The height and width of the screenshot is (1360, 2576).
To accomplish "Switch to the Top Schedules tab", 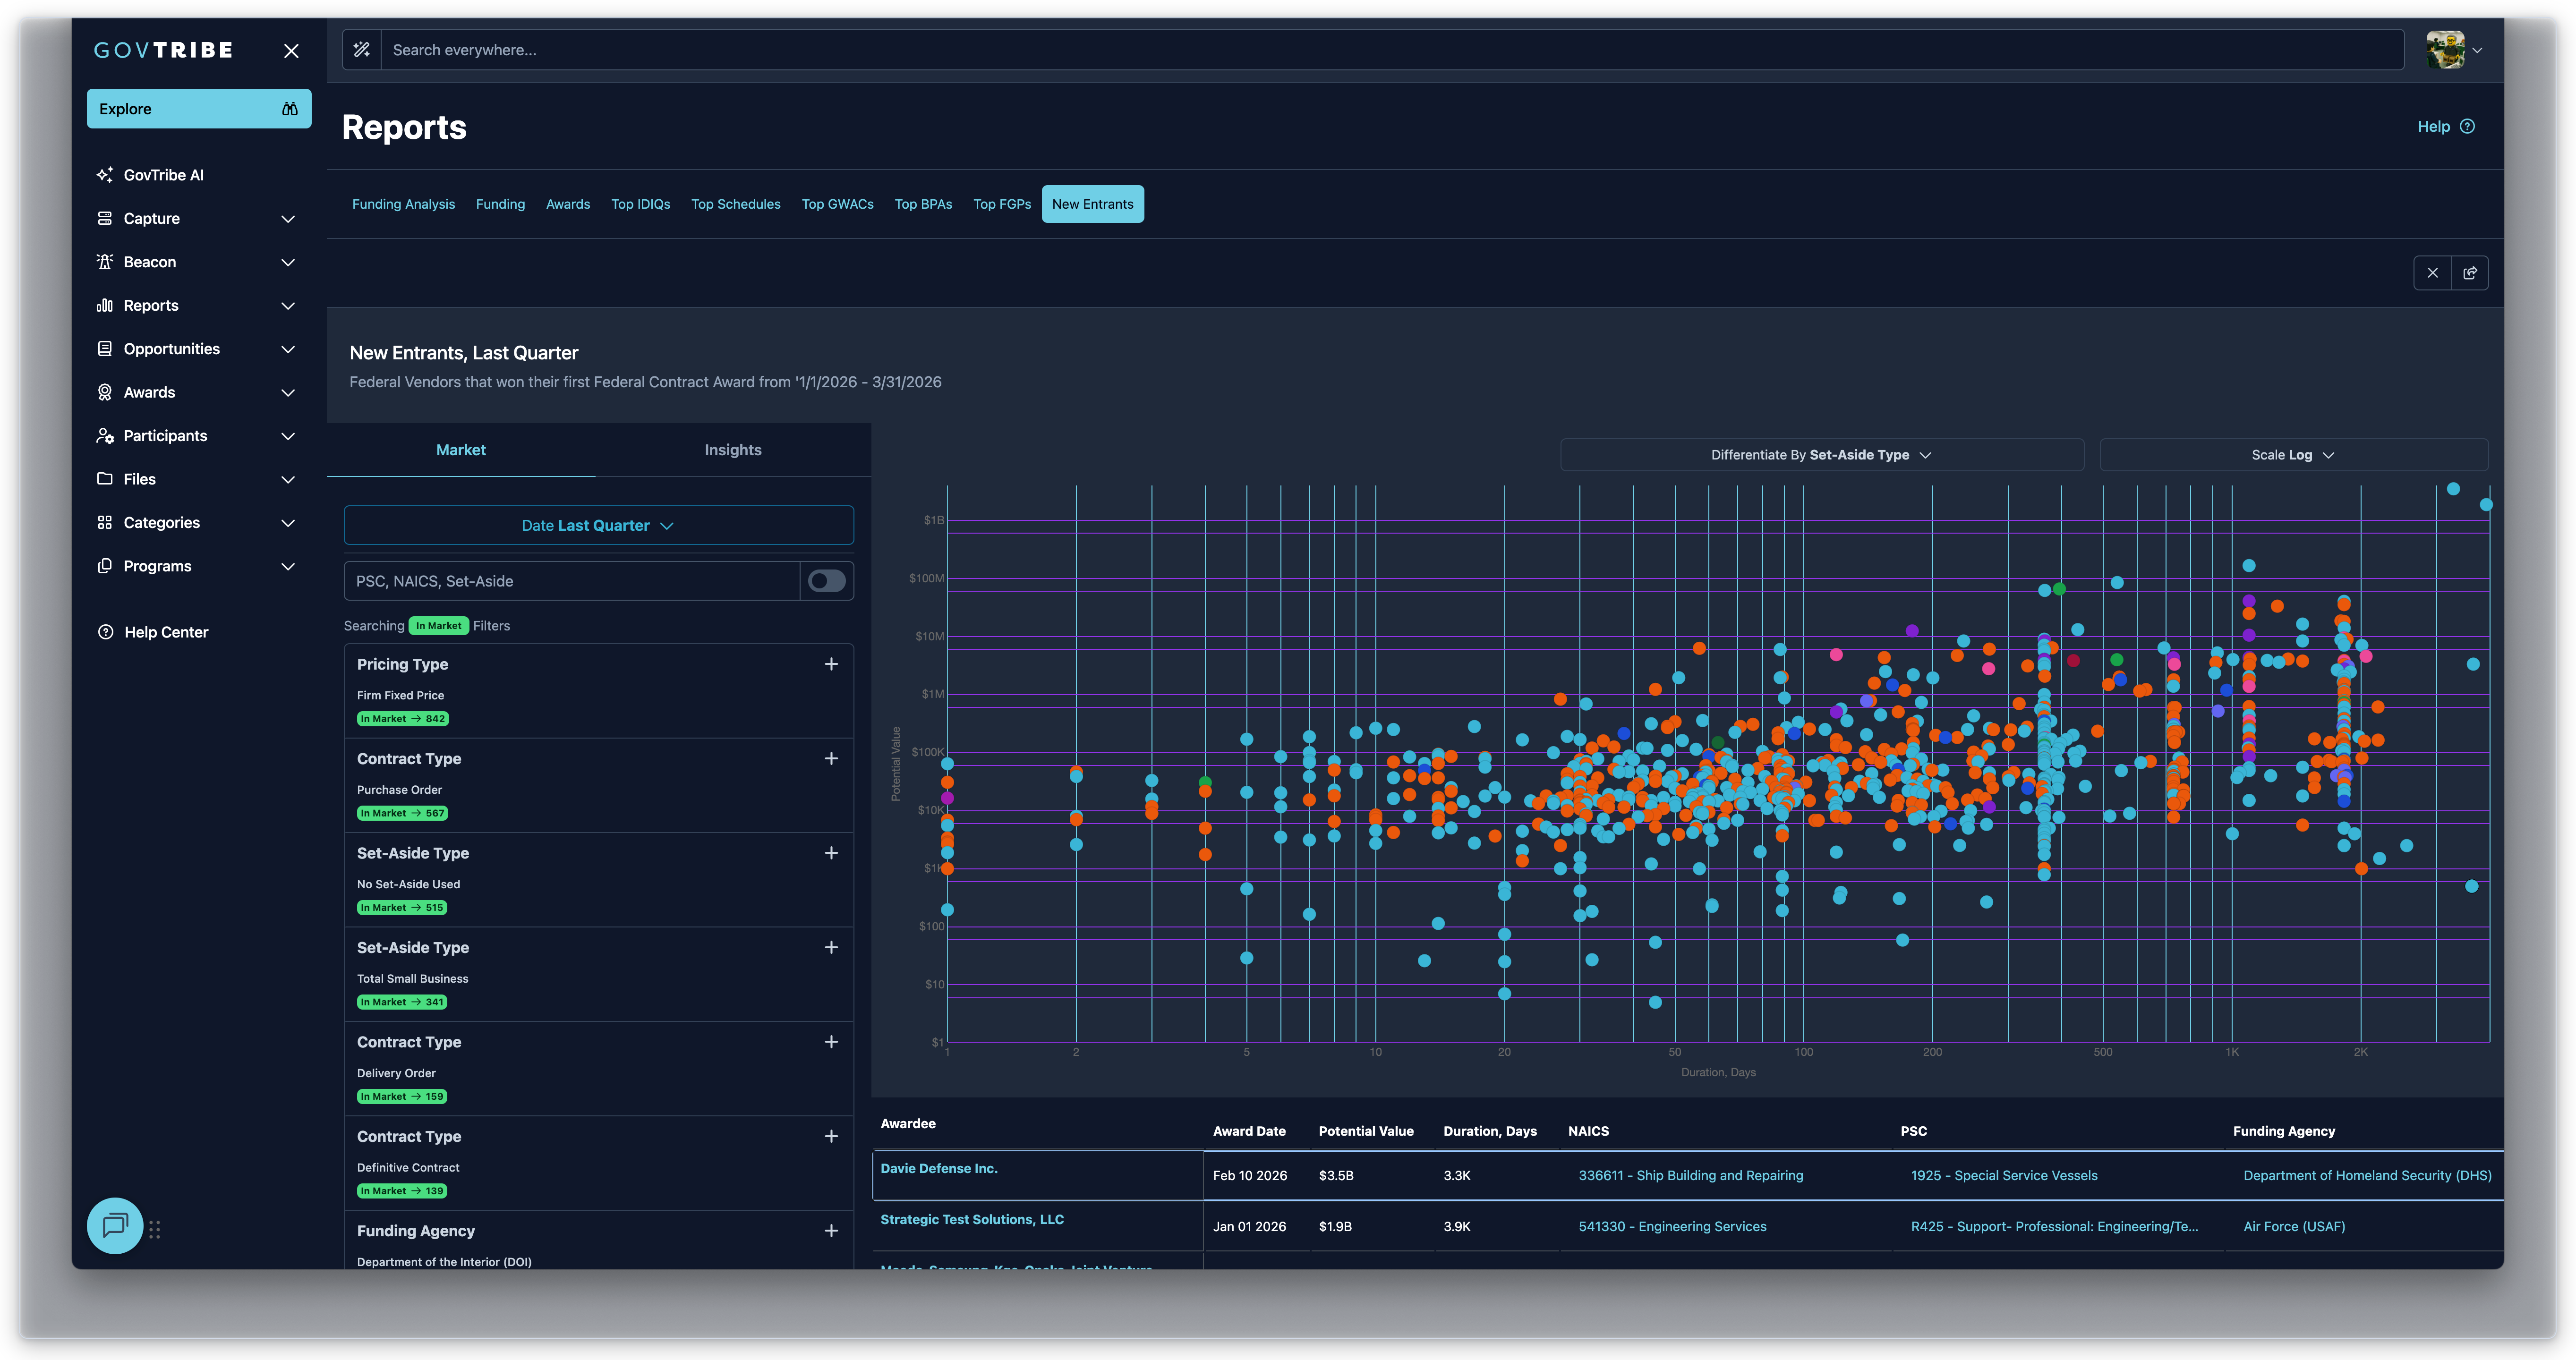I will (x=736, y=204).
